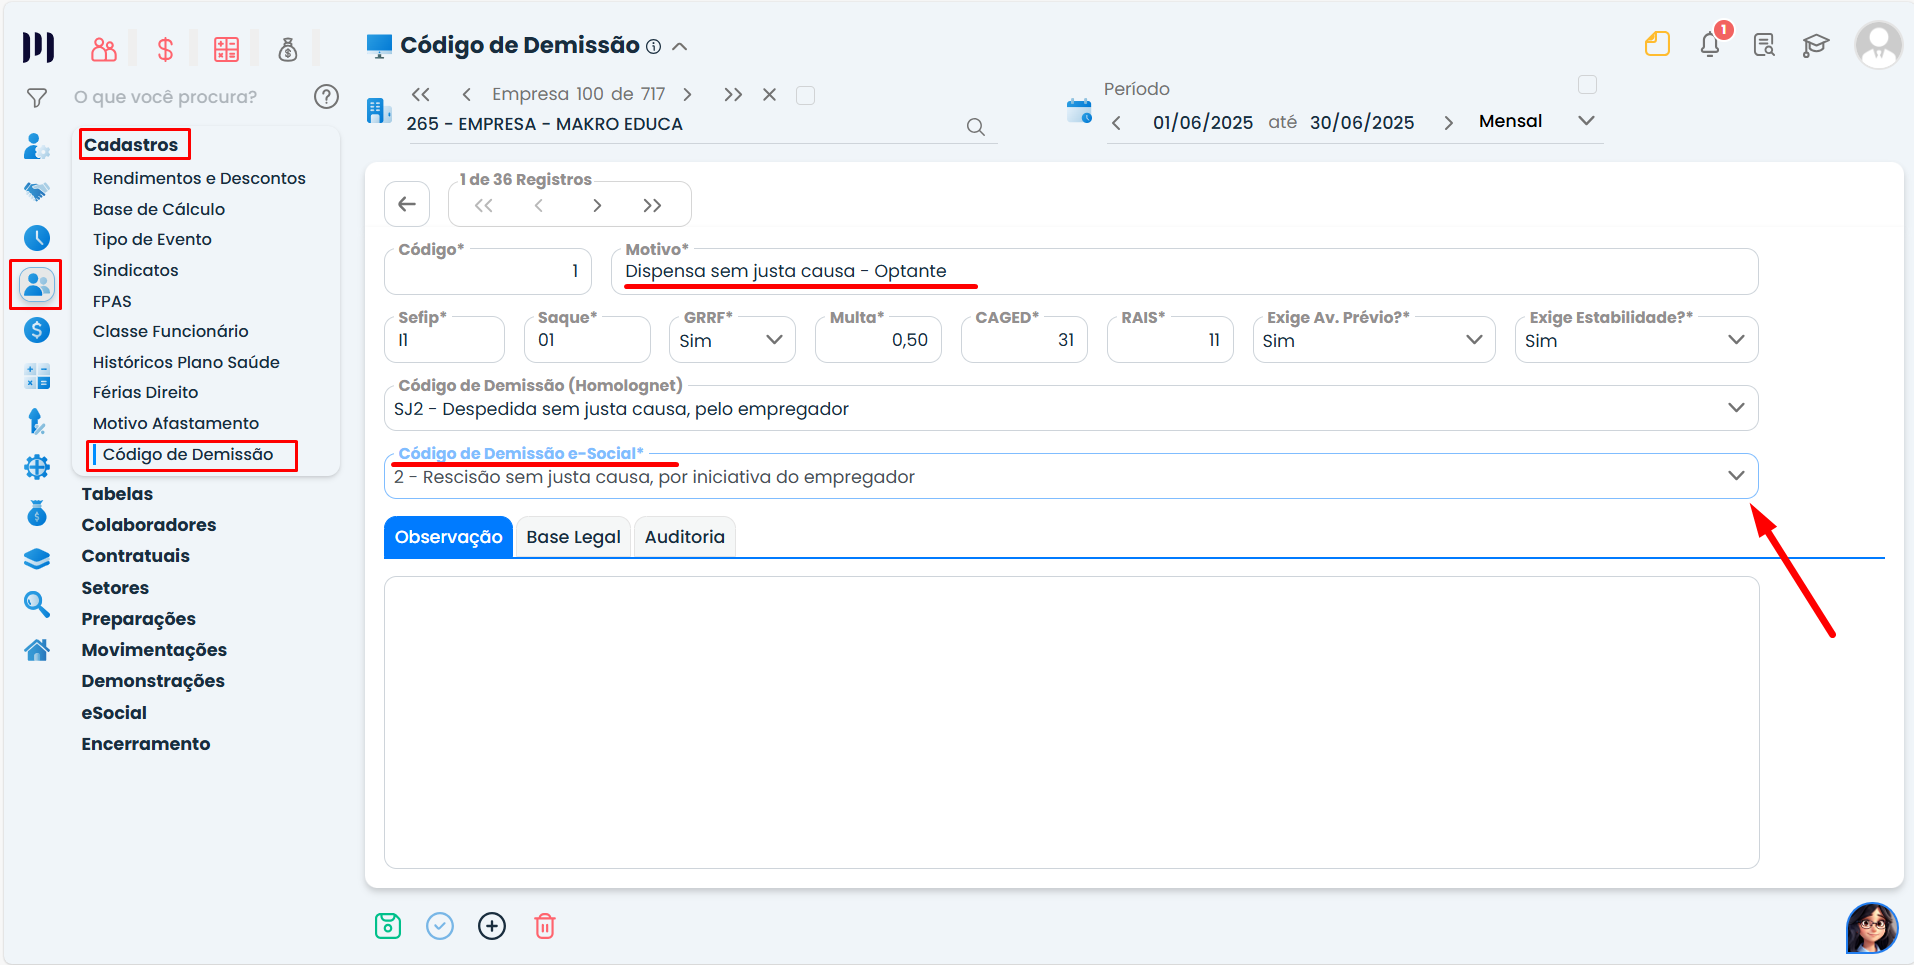
Task: Click the help question mark icon
Action: click(326, 97)
